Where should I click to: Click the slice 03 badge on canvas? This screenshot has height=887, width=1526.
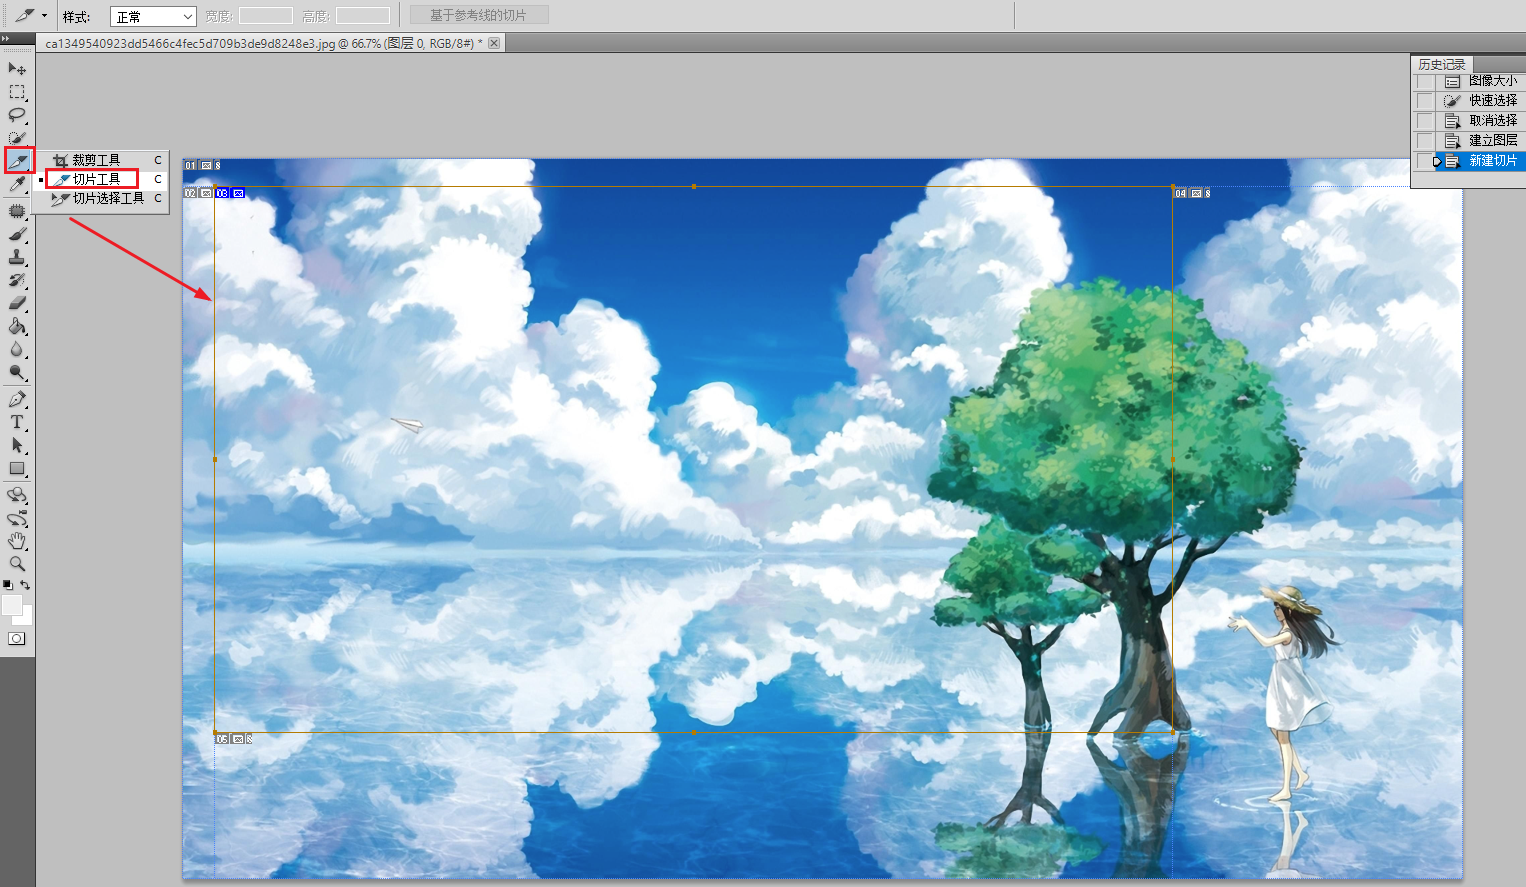tap(230, 193)
